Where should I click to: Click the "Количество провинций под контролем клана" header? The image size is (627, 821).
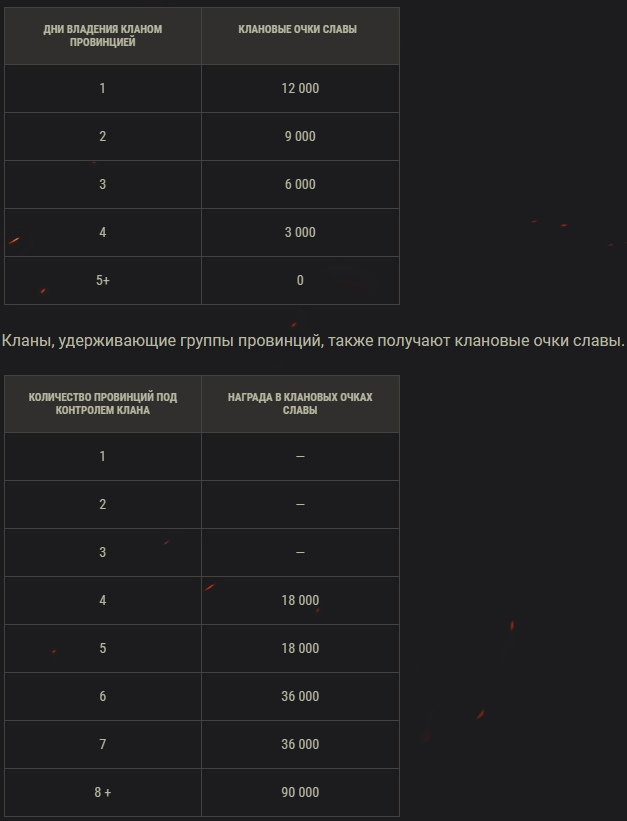pos(103,404)
